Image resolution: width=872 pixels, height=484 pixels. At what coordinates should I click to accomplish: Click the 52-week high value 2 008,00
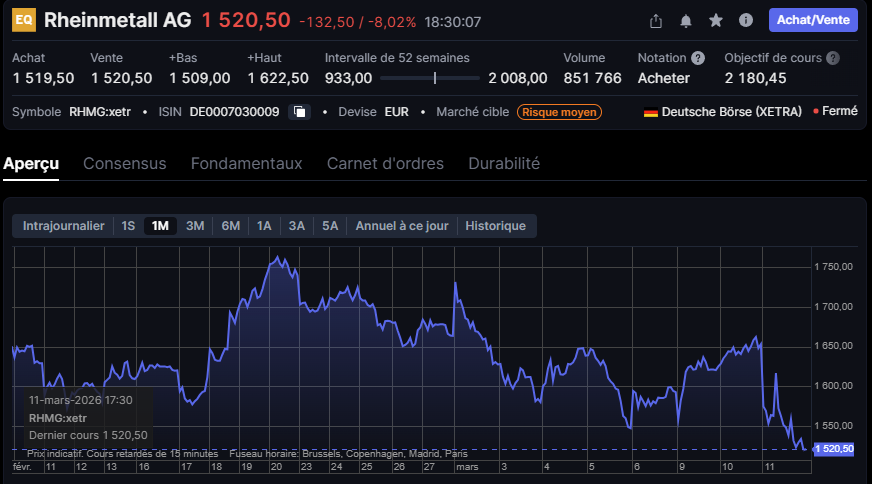[x=518, y=78]
